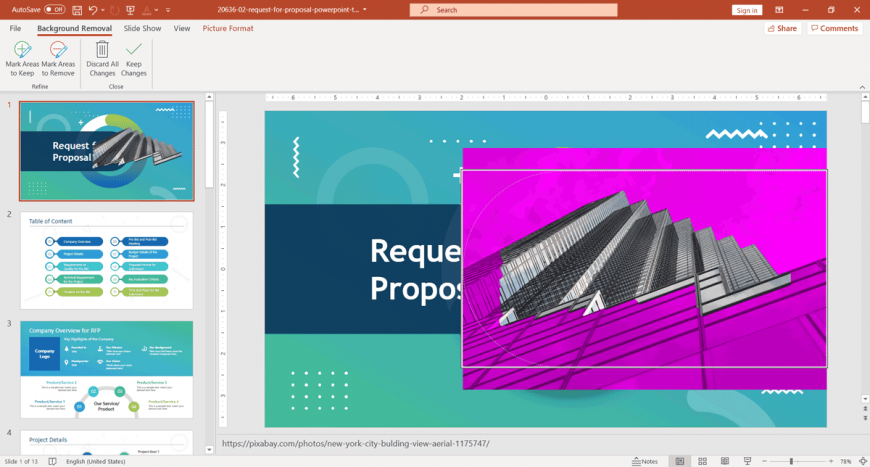Select Mark Areas to Keep tool

point(22,58)
